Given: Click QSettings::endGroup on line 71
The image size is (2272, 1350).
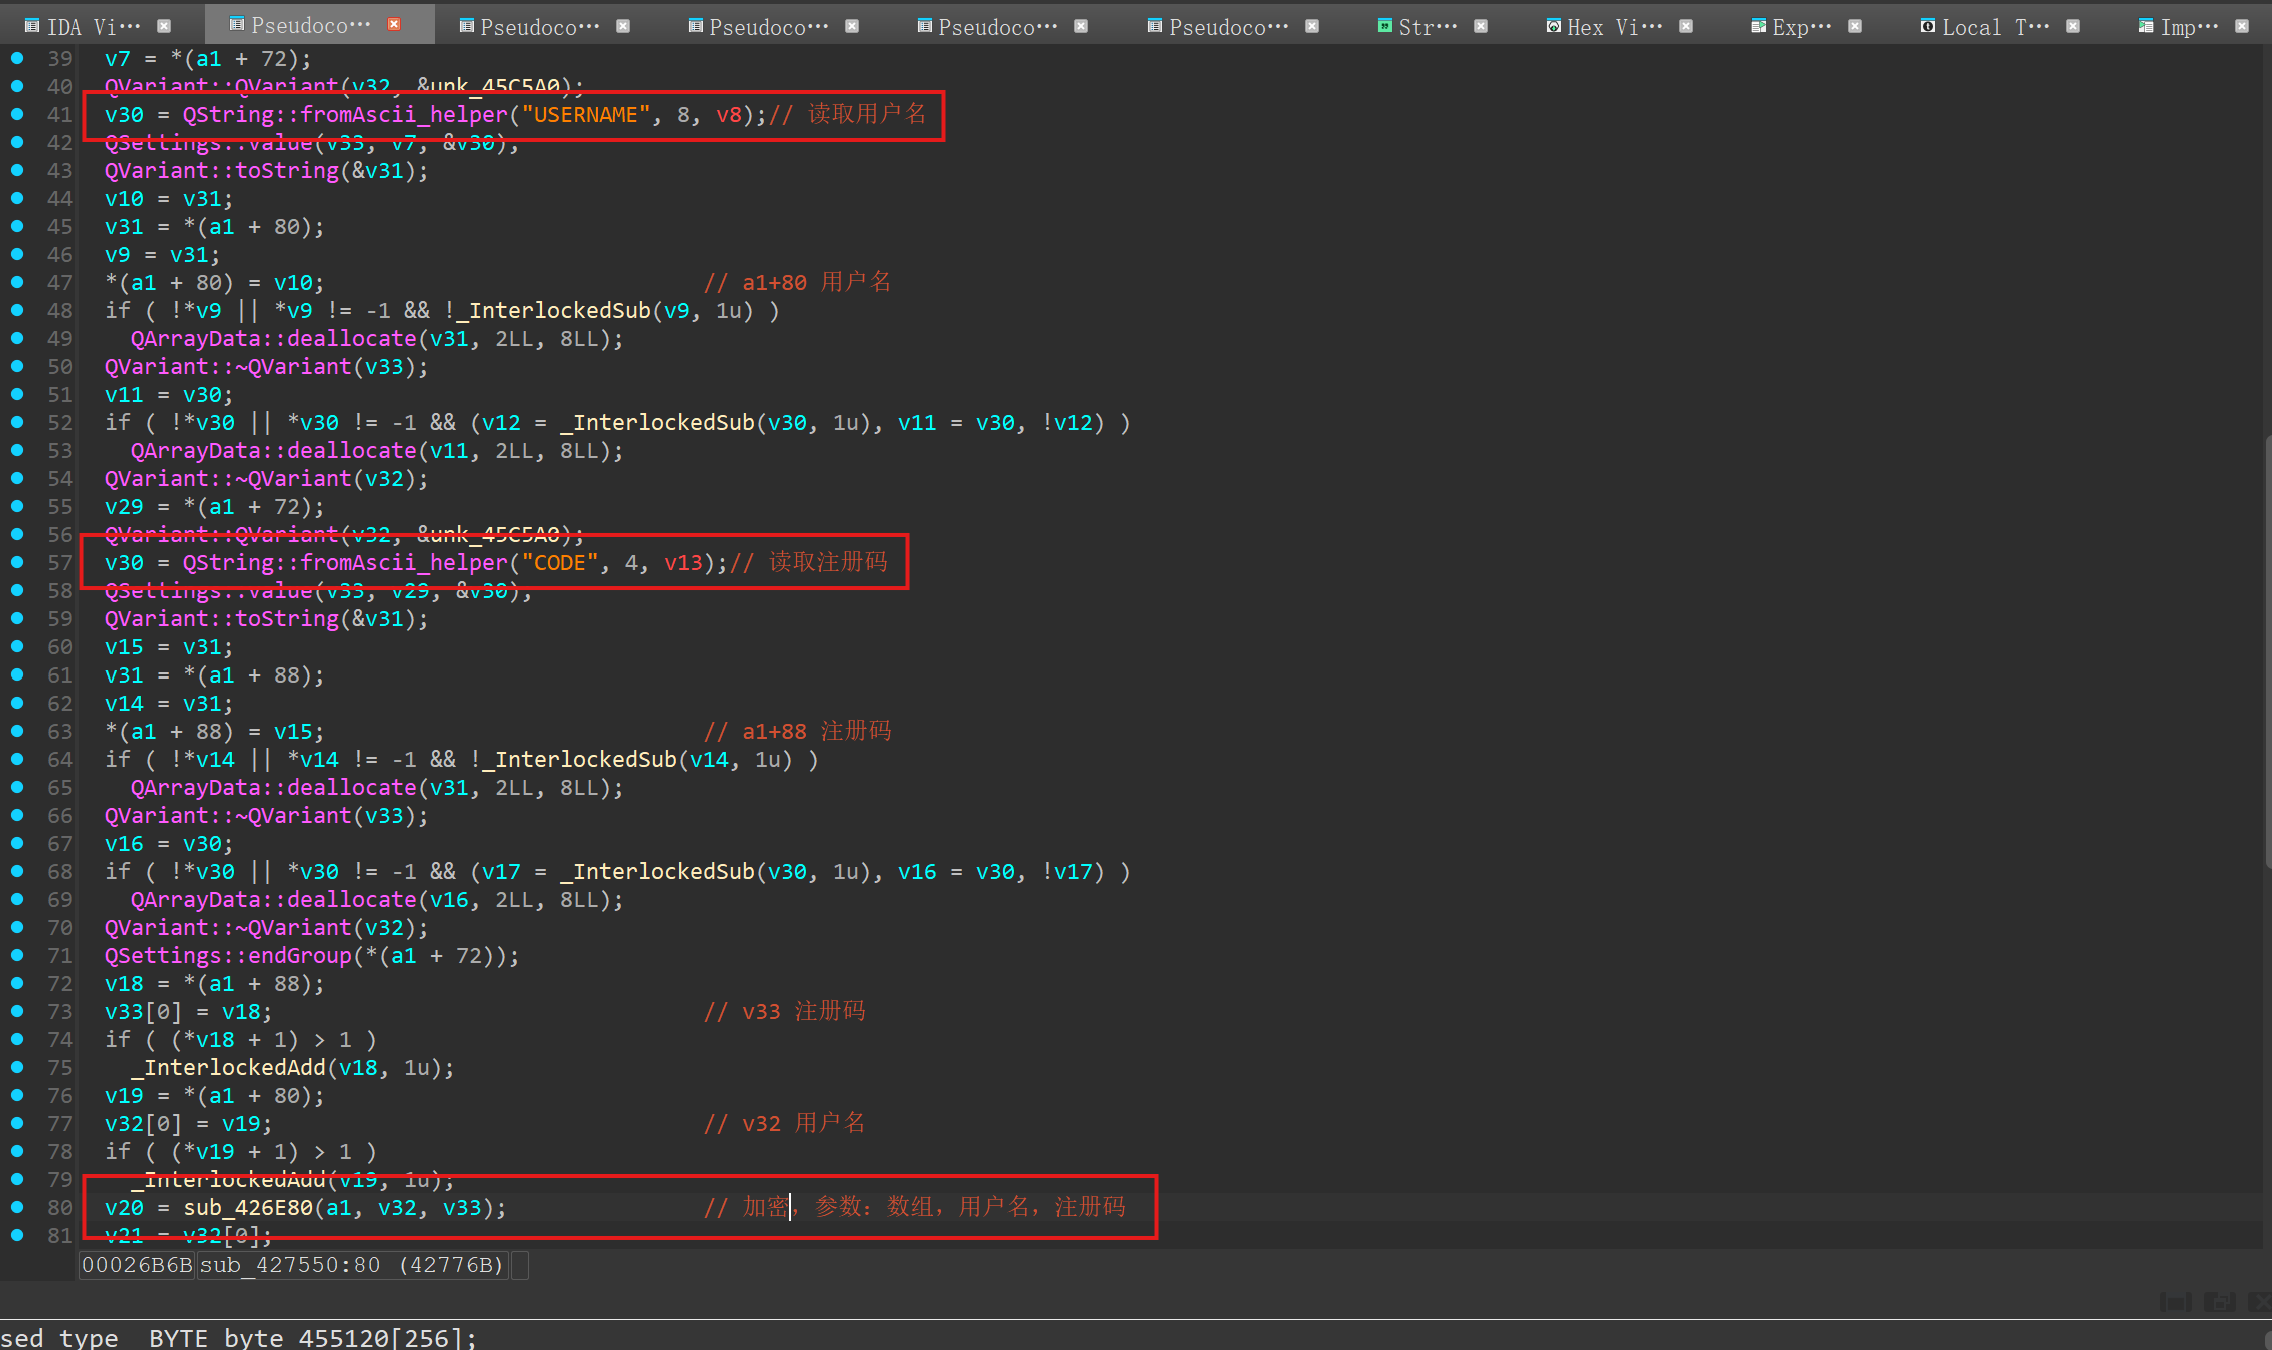Looking at the screenshot, I should [227, 956].
